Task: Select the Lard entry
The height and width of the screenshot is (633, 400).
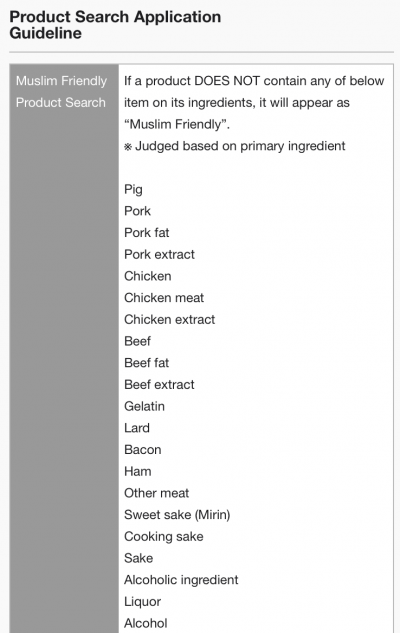Action: coord(137,428)
